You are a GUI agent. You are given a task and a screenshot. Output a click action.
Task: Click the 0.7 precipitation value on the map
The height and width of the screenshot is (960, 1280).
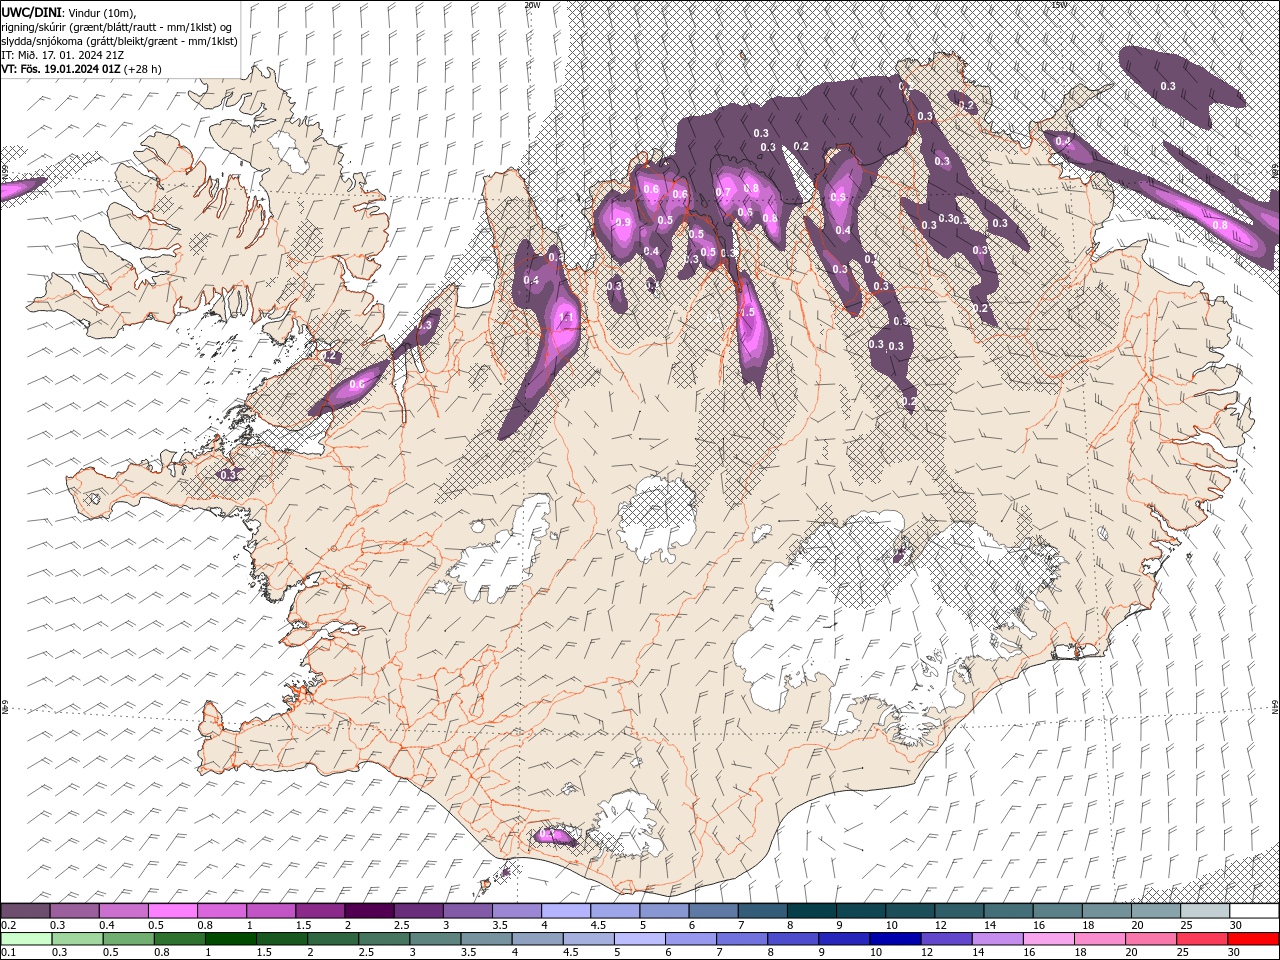[724, 192]
